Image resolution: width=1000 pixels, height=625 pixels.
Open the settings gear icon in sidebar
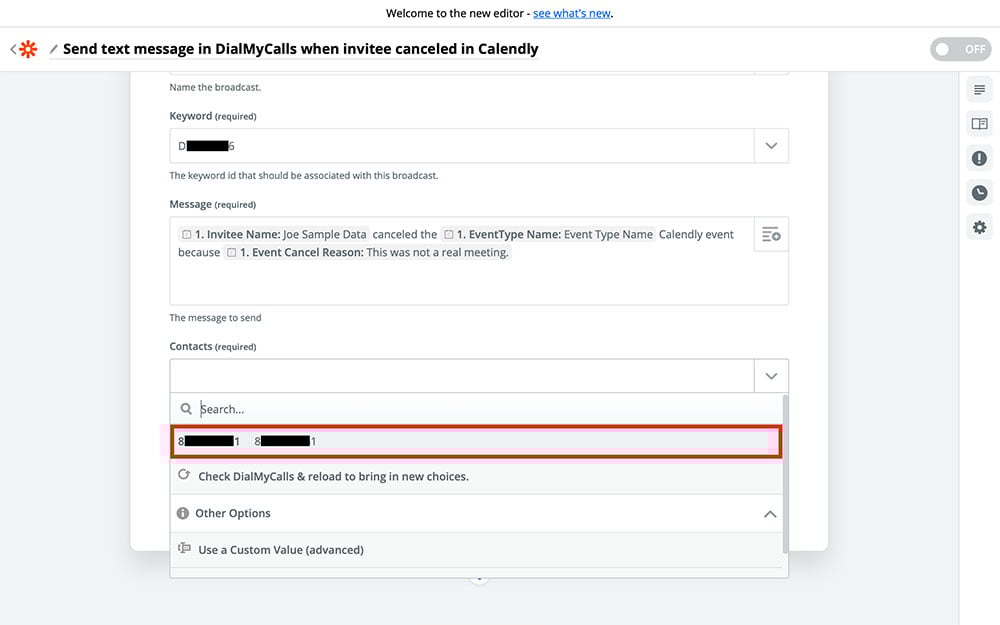pos(979,227)
